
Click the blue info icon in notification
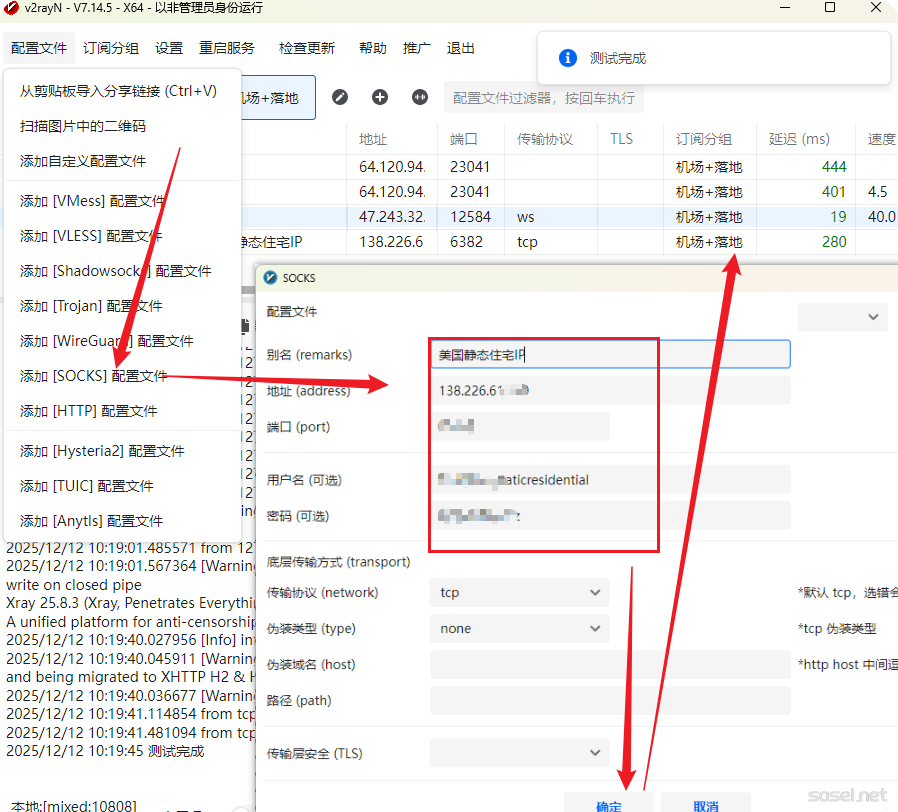567,58
